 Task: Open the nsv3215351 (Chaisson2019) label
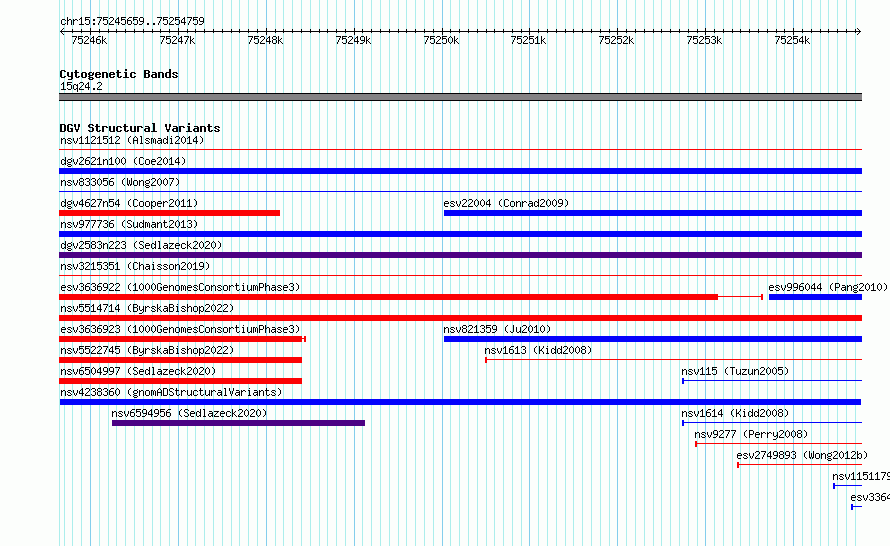point(135,266)
